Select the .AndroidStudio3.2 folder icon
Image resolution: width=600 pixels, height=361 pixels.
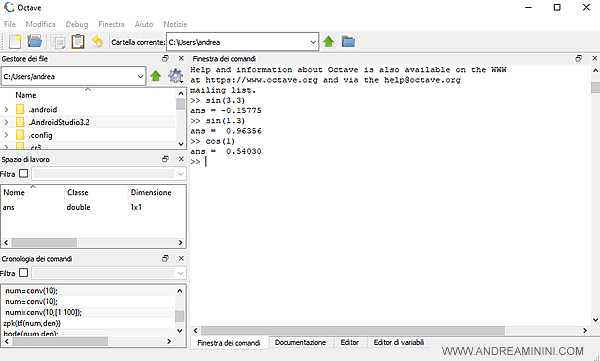20,122
